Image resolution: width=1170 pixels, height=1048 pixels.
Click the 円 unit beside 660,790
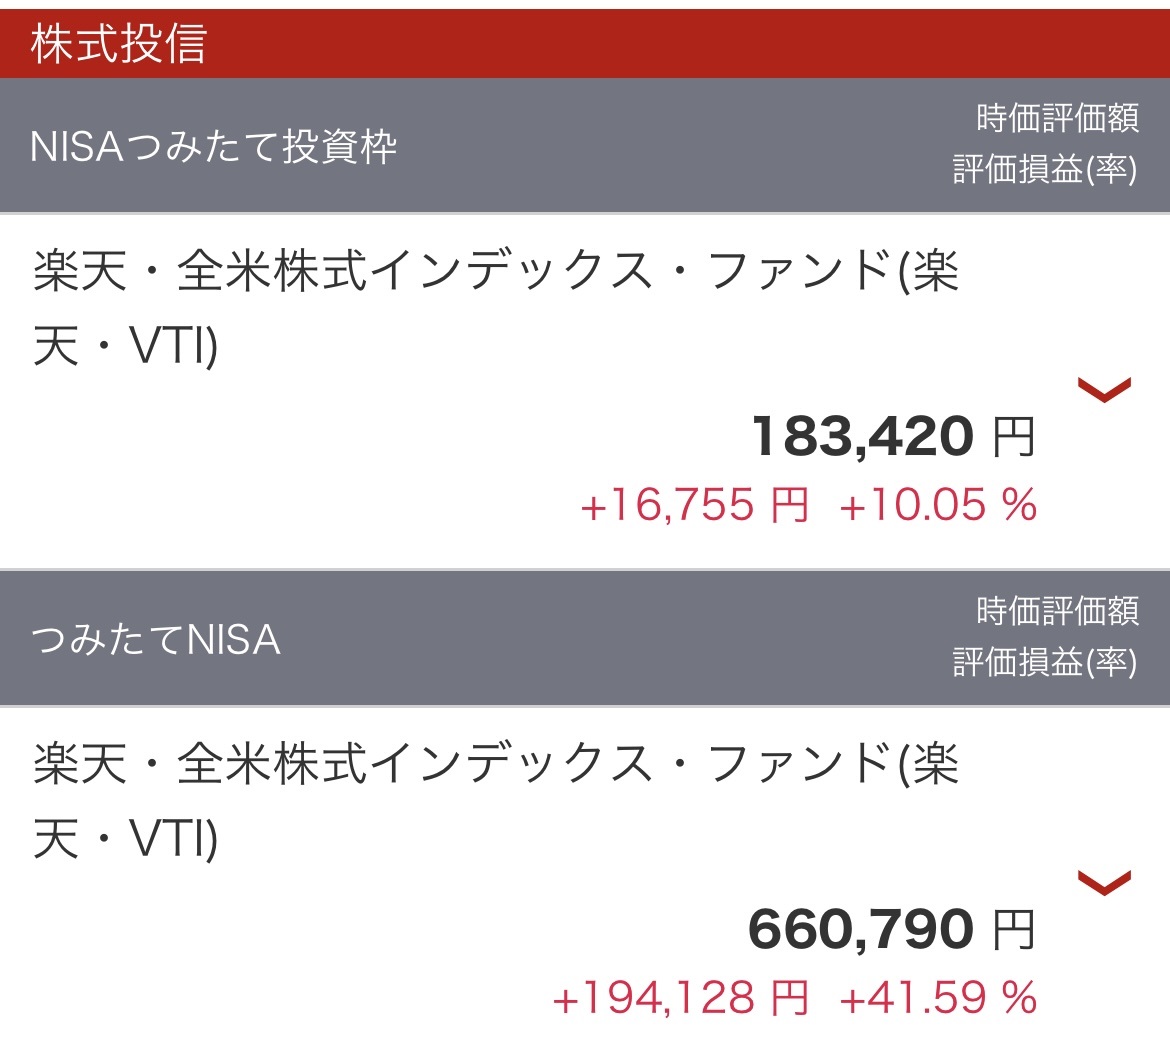tap(1014, 931)
